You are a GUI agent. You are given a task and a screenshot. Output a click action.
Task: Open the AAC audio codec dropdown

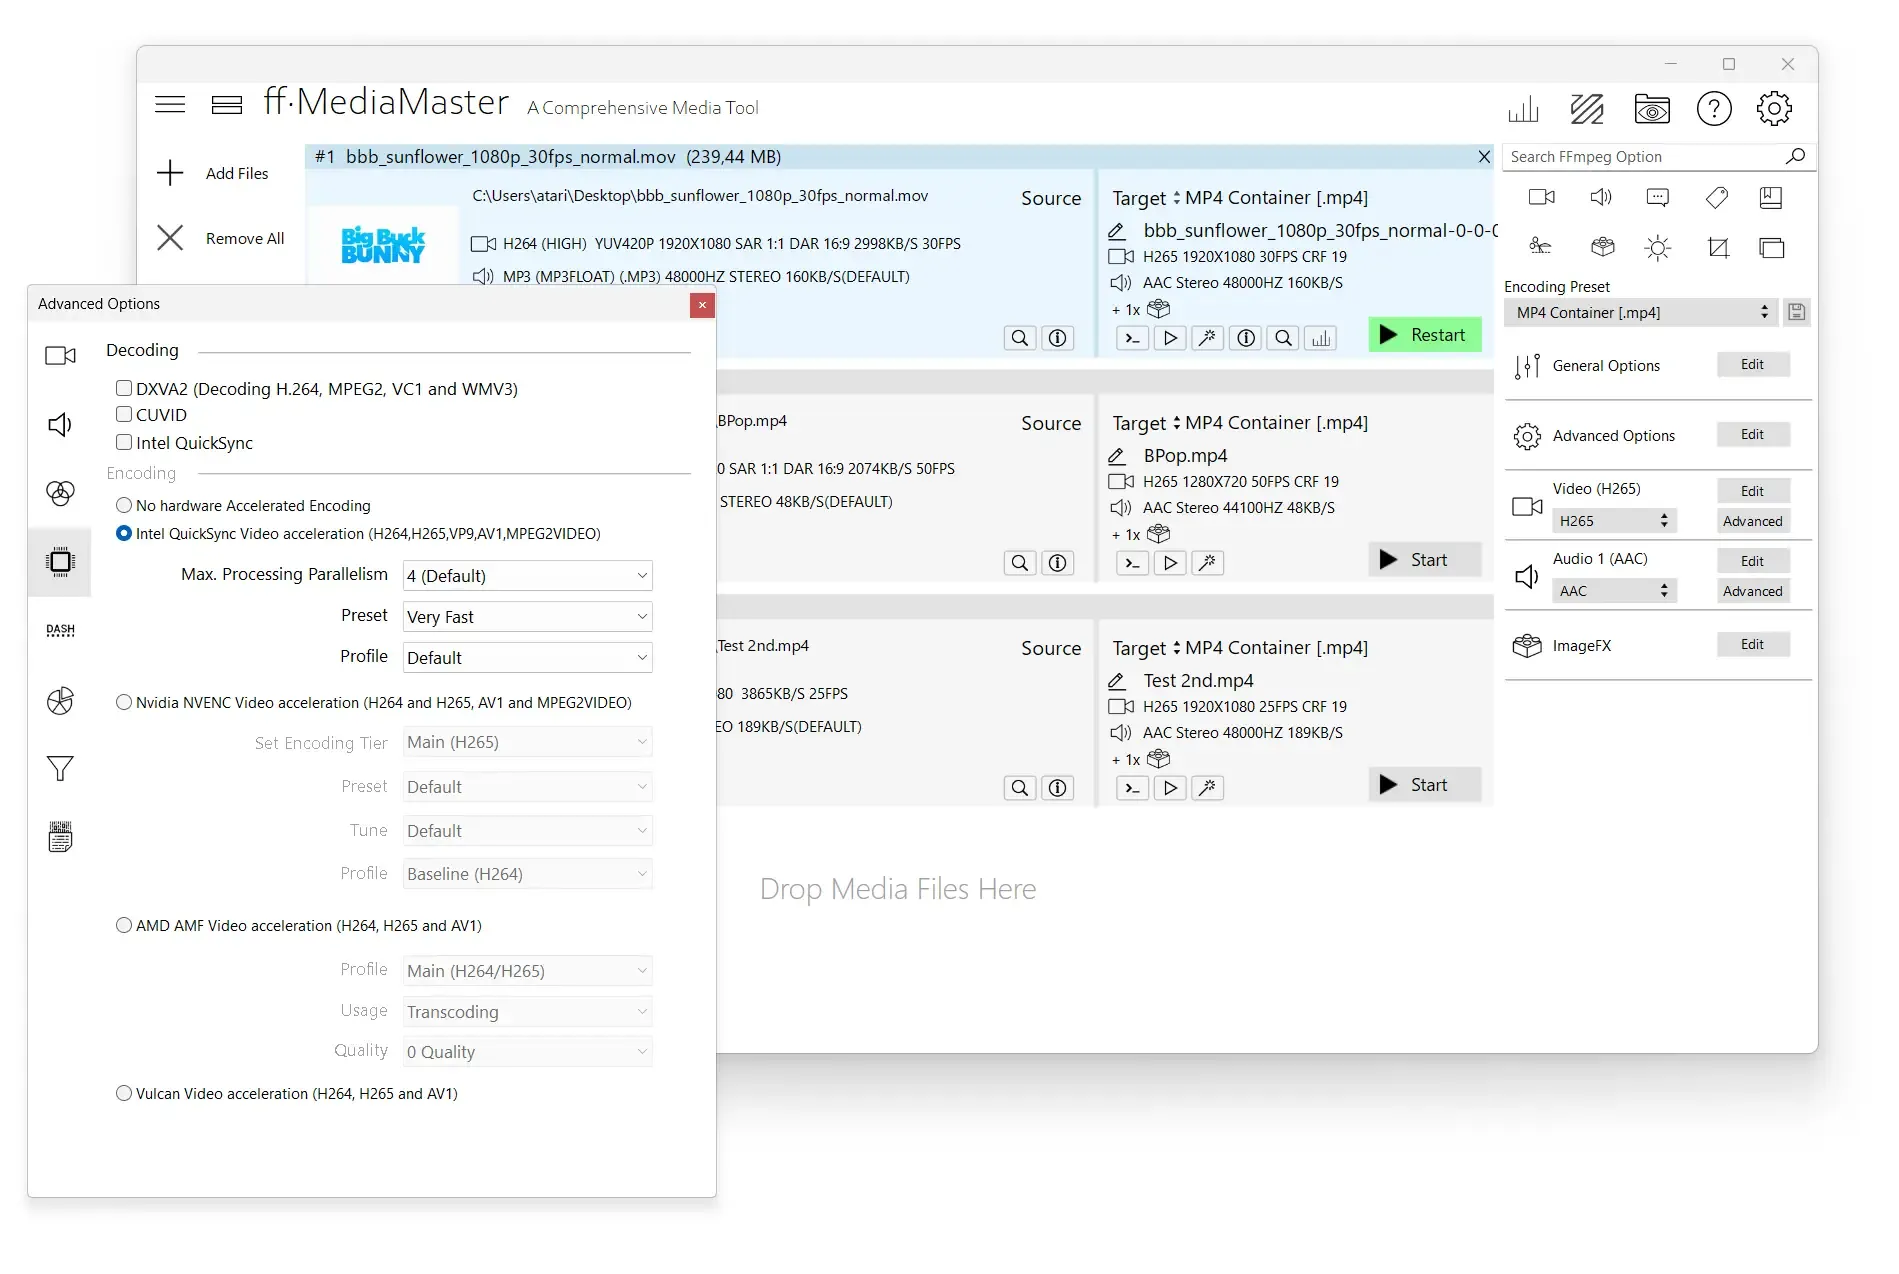(1613, 591)
